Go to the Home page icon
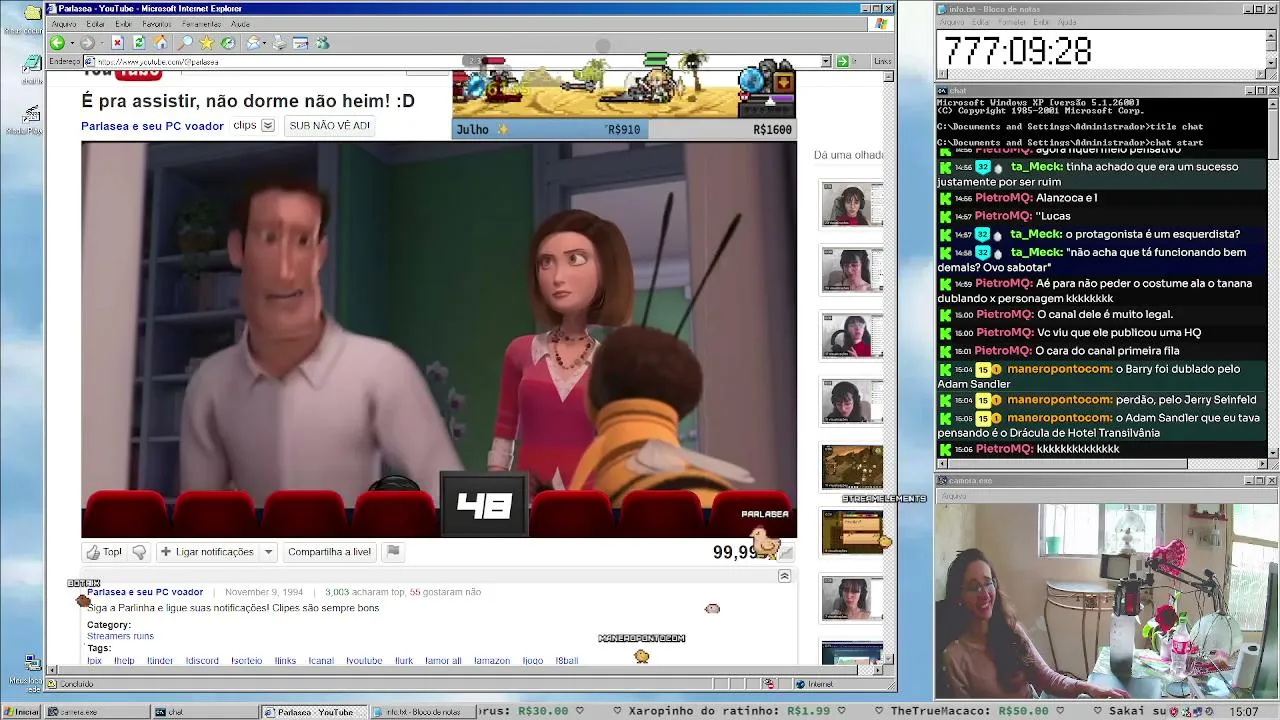 (x=160, y=43)
